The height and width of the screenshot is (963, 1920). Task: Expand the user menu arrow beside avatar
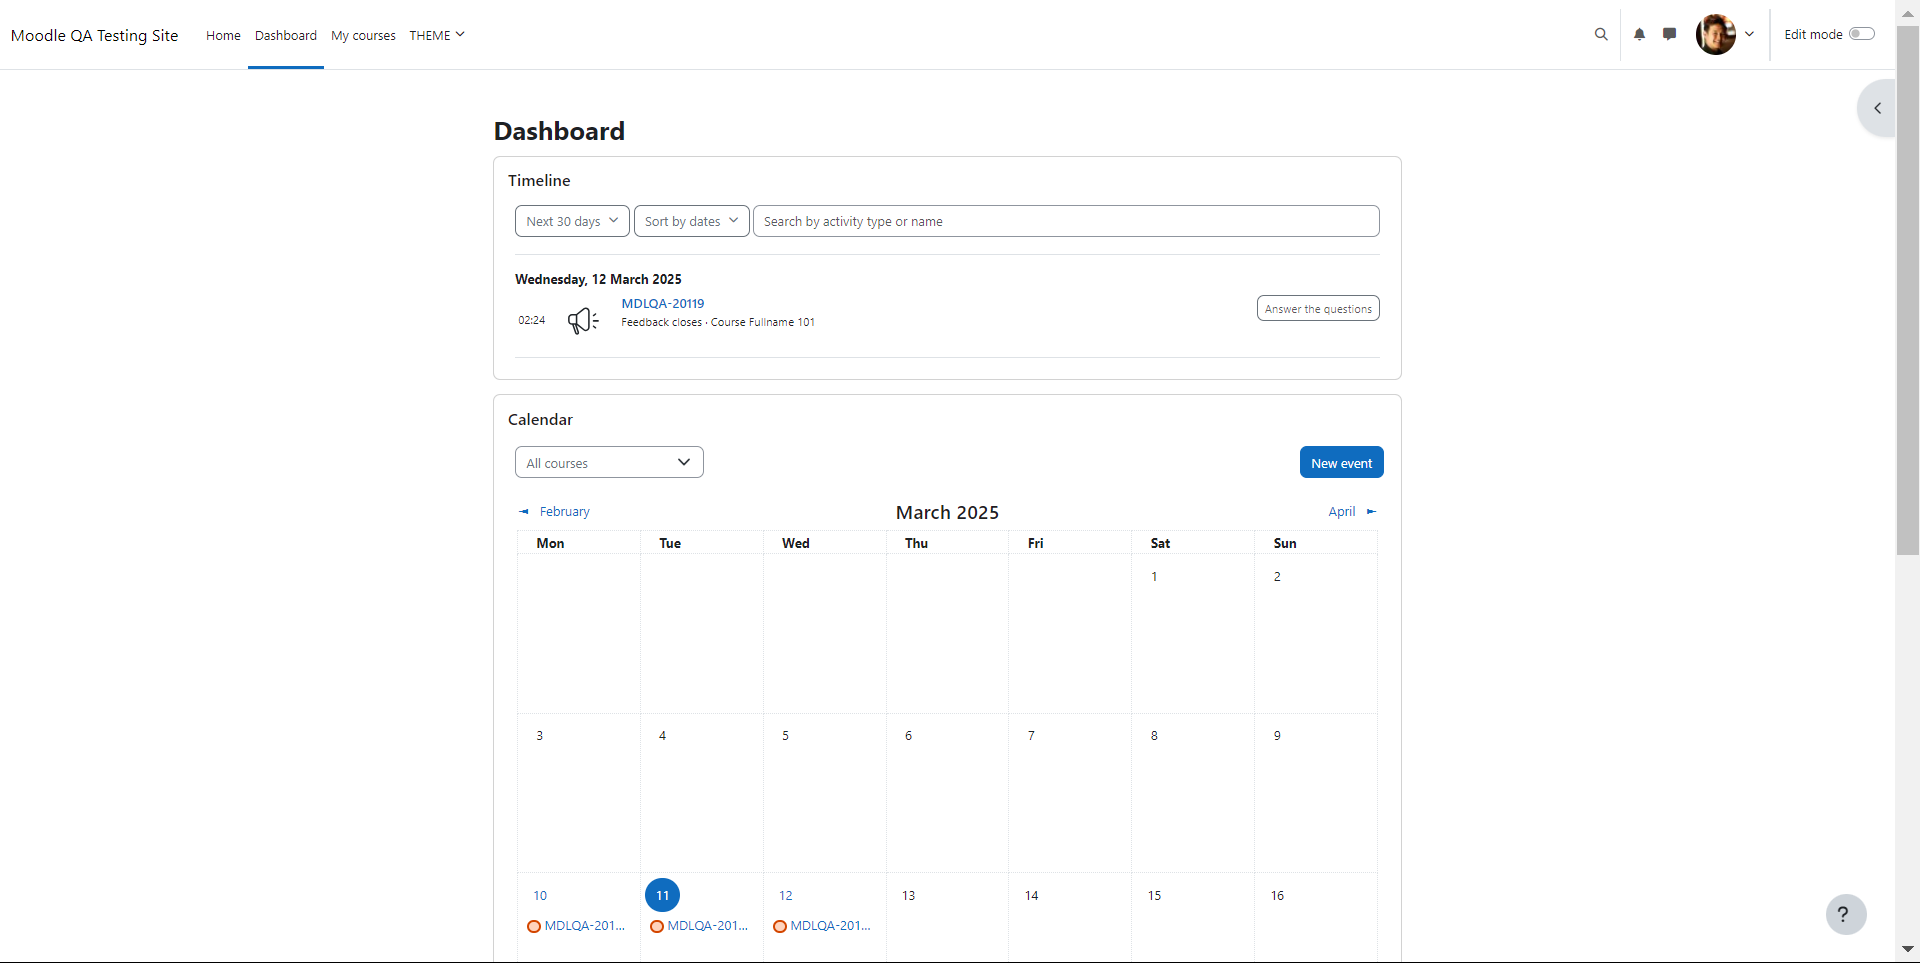(1749, 34)
